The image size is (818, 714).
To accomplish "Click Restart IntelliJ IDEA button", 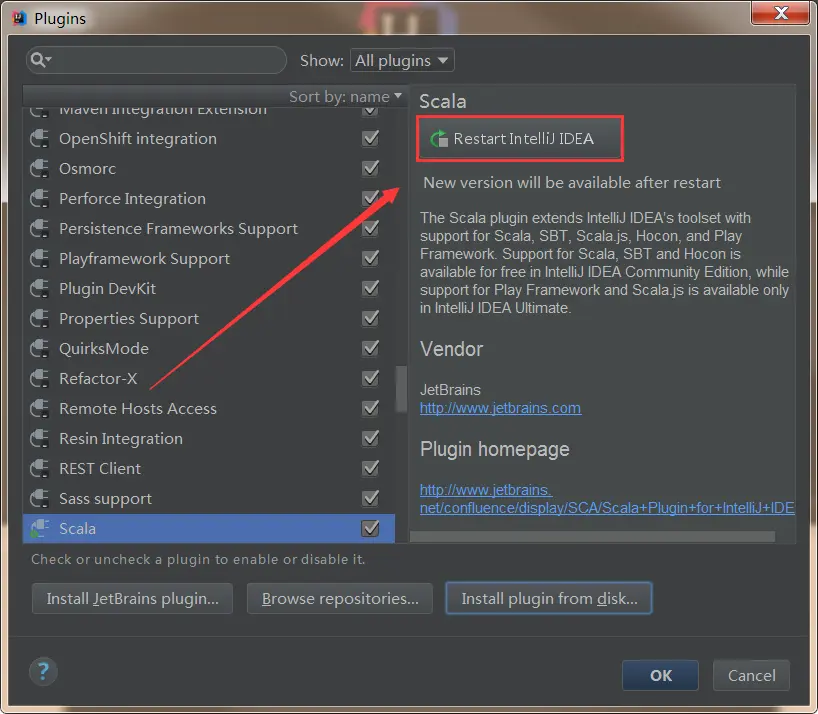I will pos(520,139).
